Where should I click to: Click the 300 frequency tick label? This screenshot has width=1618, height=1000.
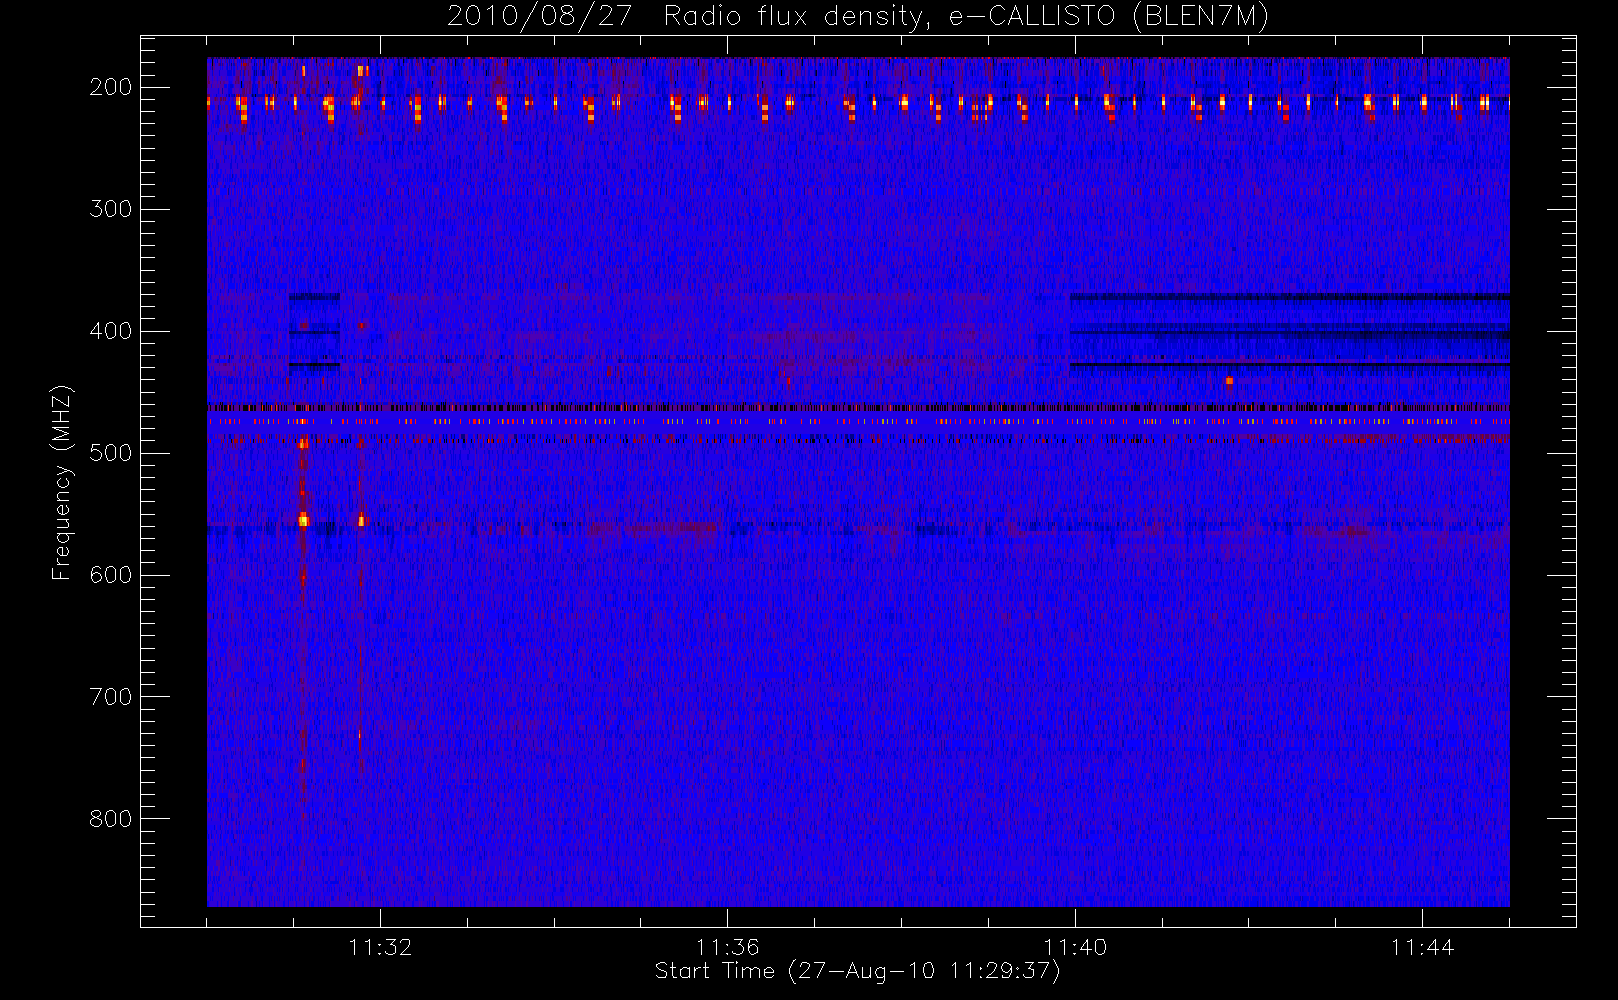click(x=111, y=209)
